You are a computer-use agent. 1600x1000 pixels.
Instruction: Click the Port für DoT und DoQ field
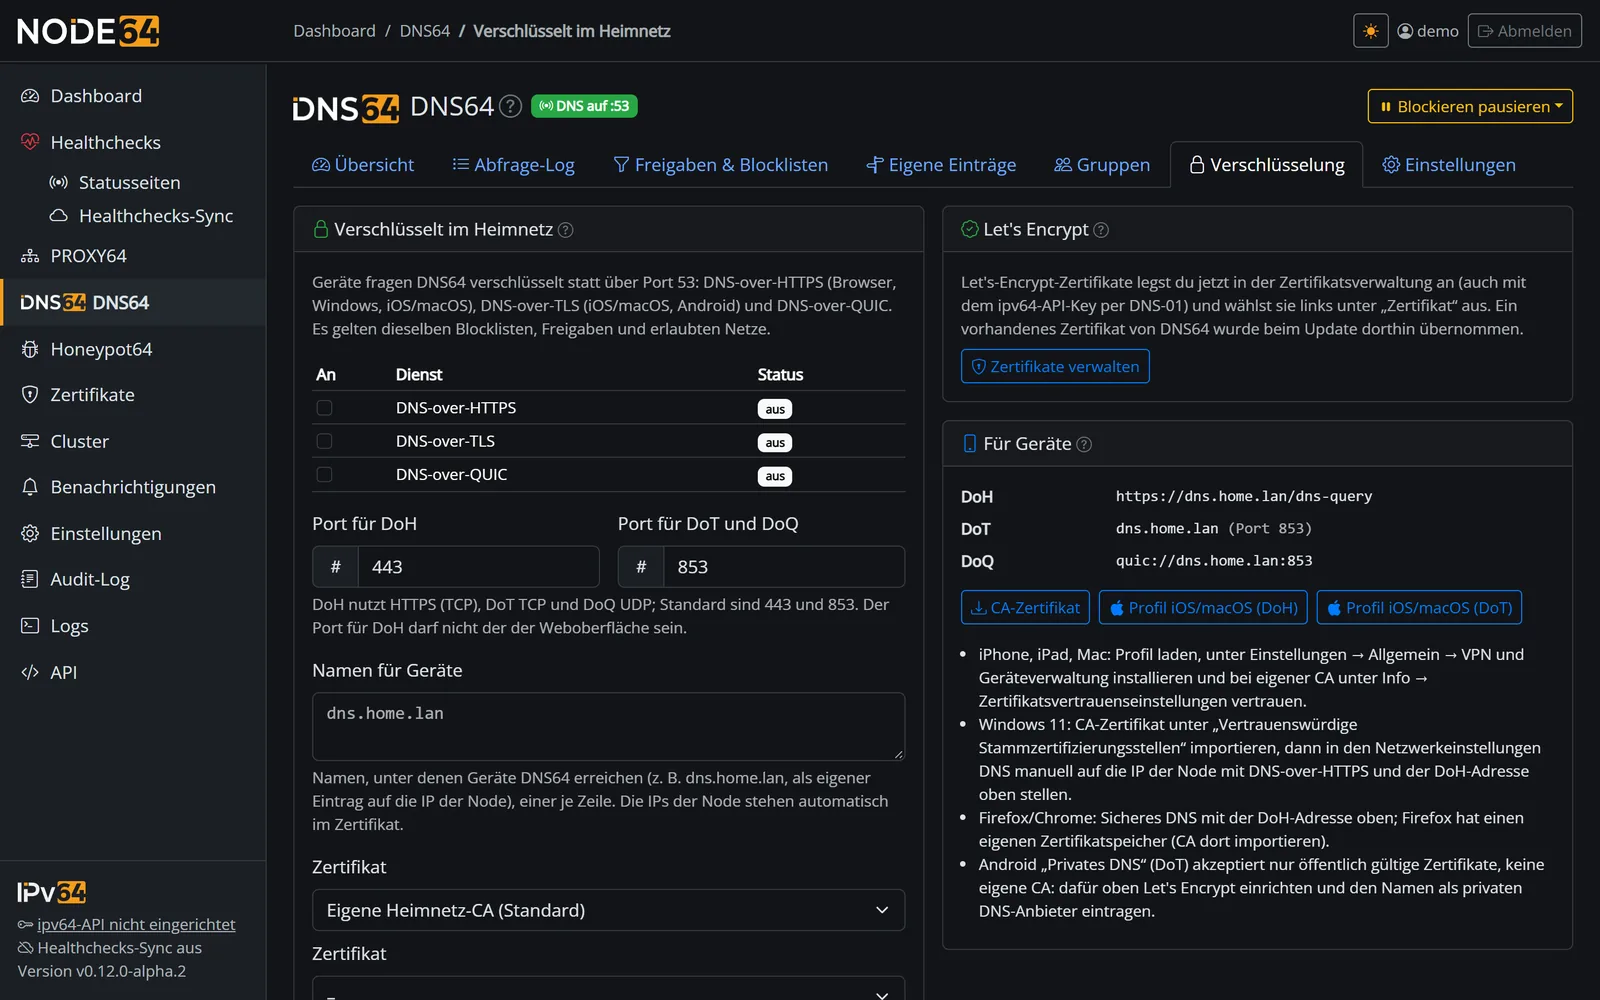point(785,567)
